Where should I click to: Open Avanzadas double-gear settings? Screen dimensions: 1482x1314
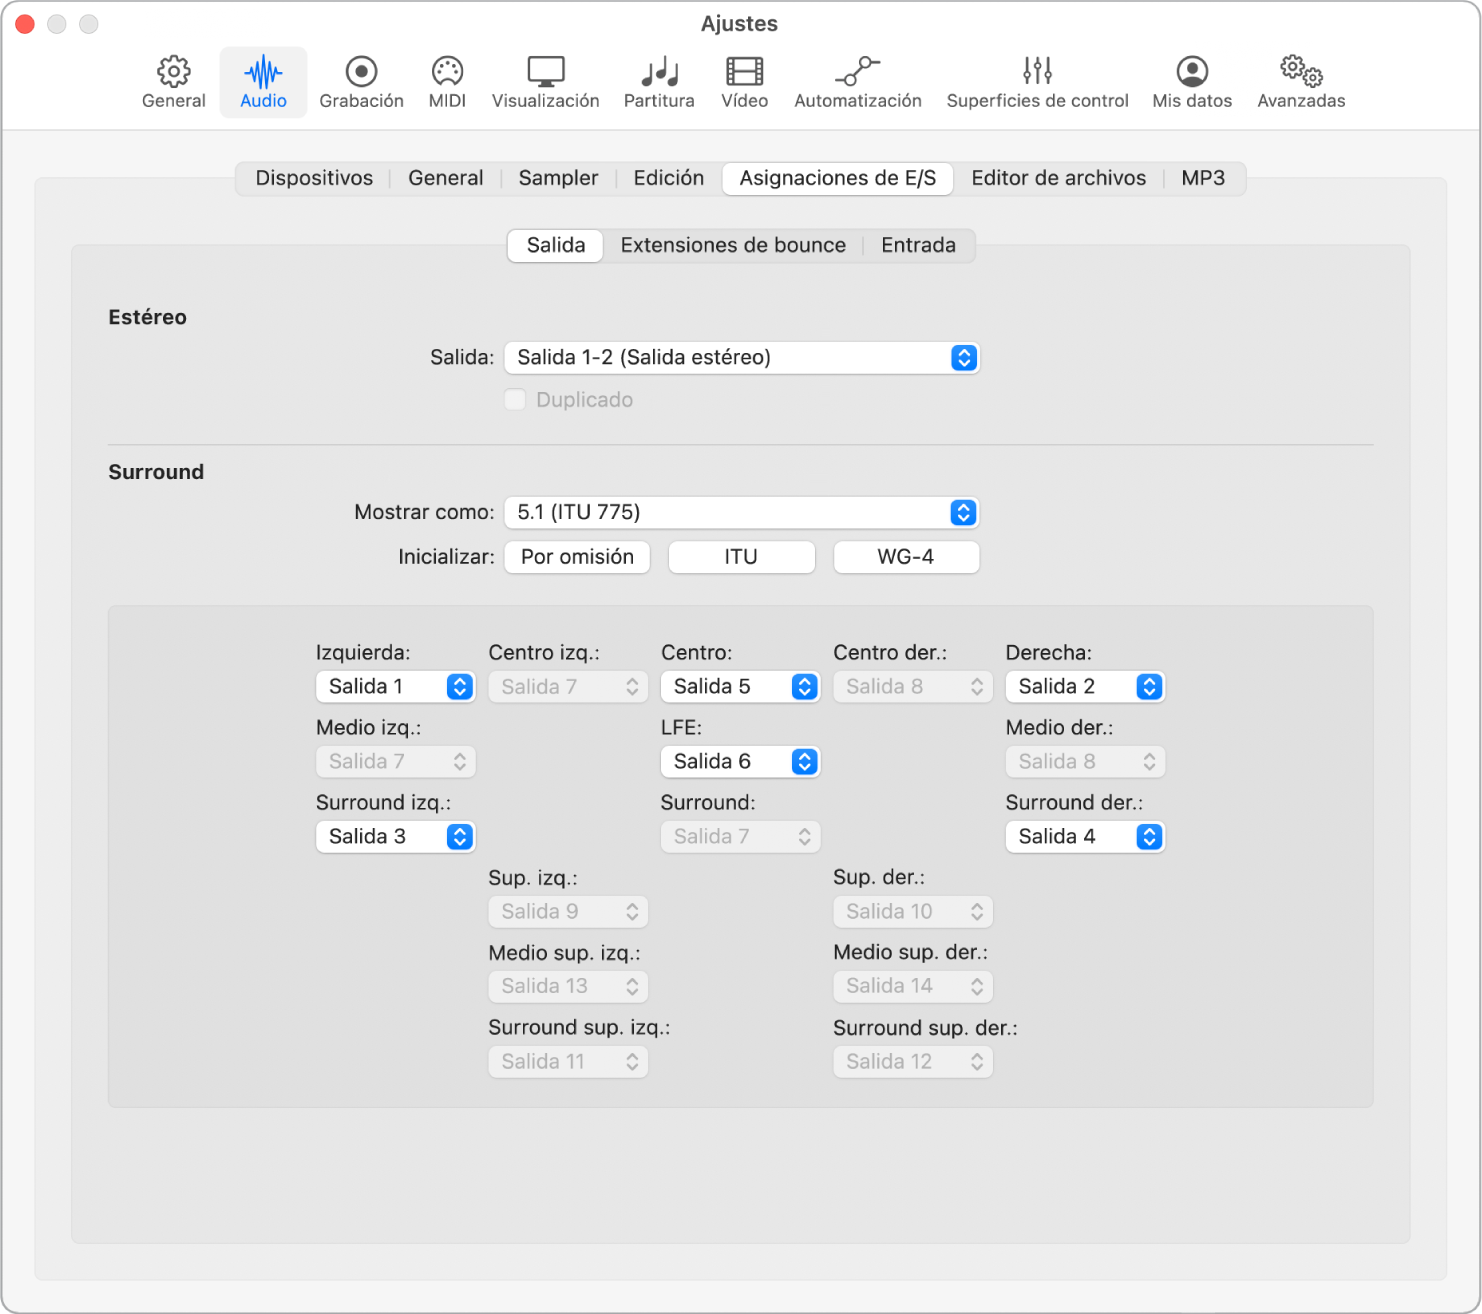(1301, 82)
